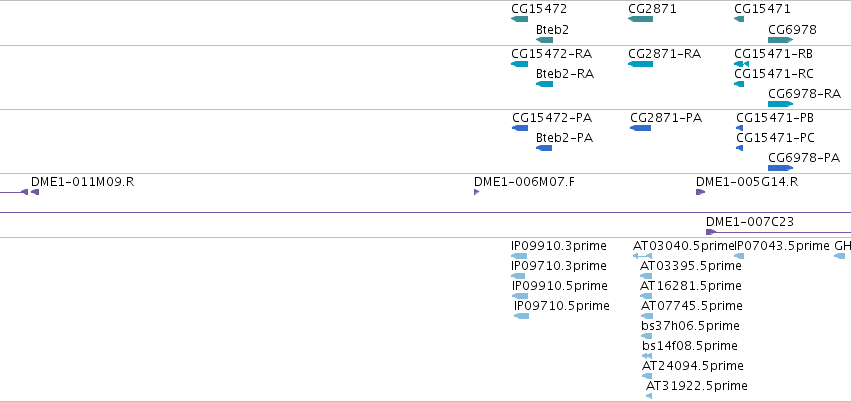Click the CG15472 gene arrow glyph
The width and height of the screenshot is (851, 402).
pos(519,19)
